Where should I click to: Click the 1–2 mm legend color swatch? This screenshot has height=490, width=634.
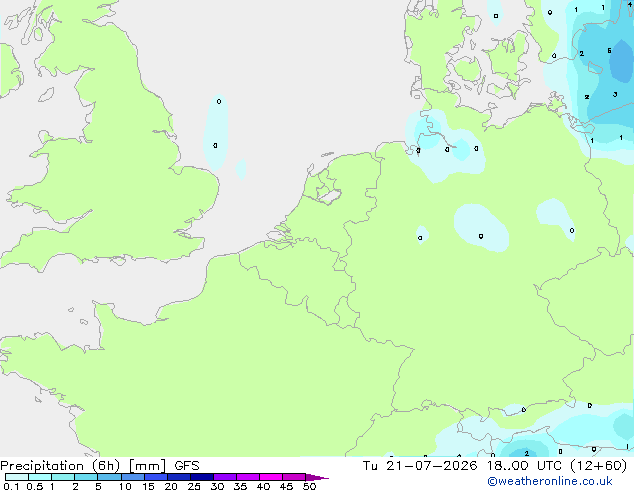pos(63,477)
